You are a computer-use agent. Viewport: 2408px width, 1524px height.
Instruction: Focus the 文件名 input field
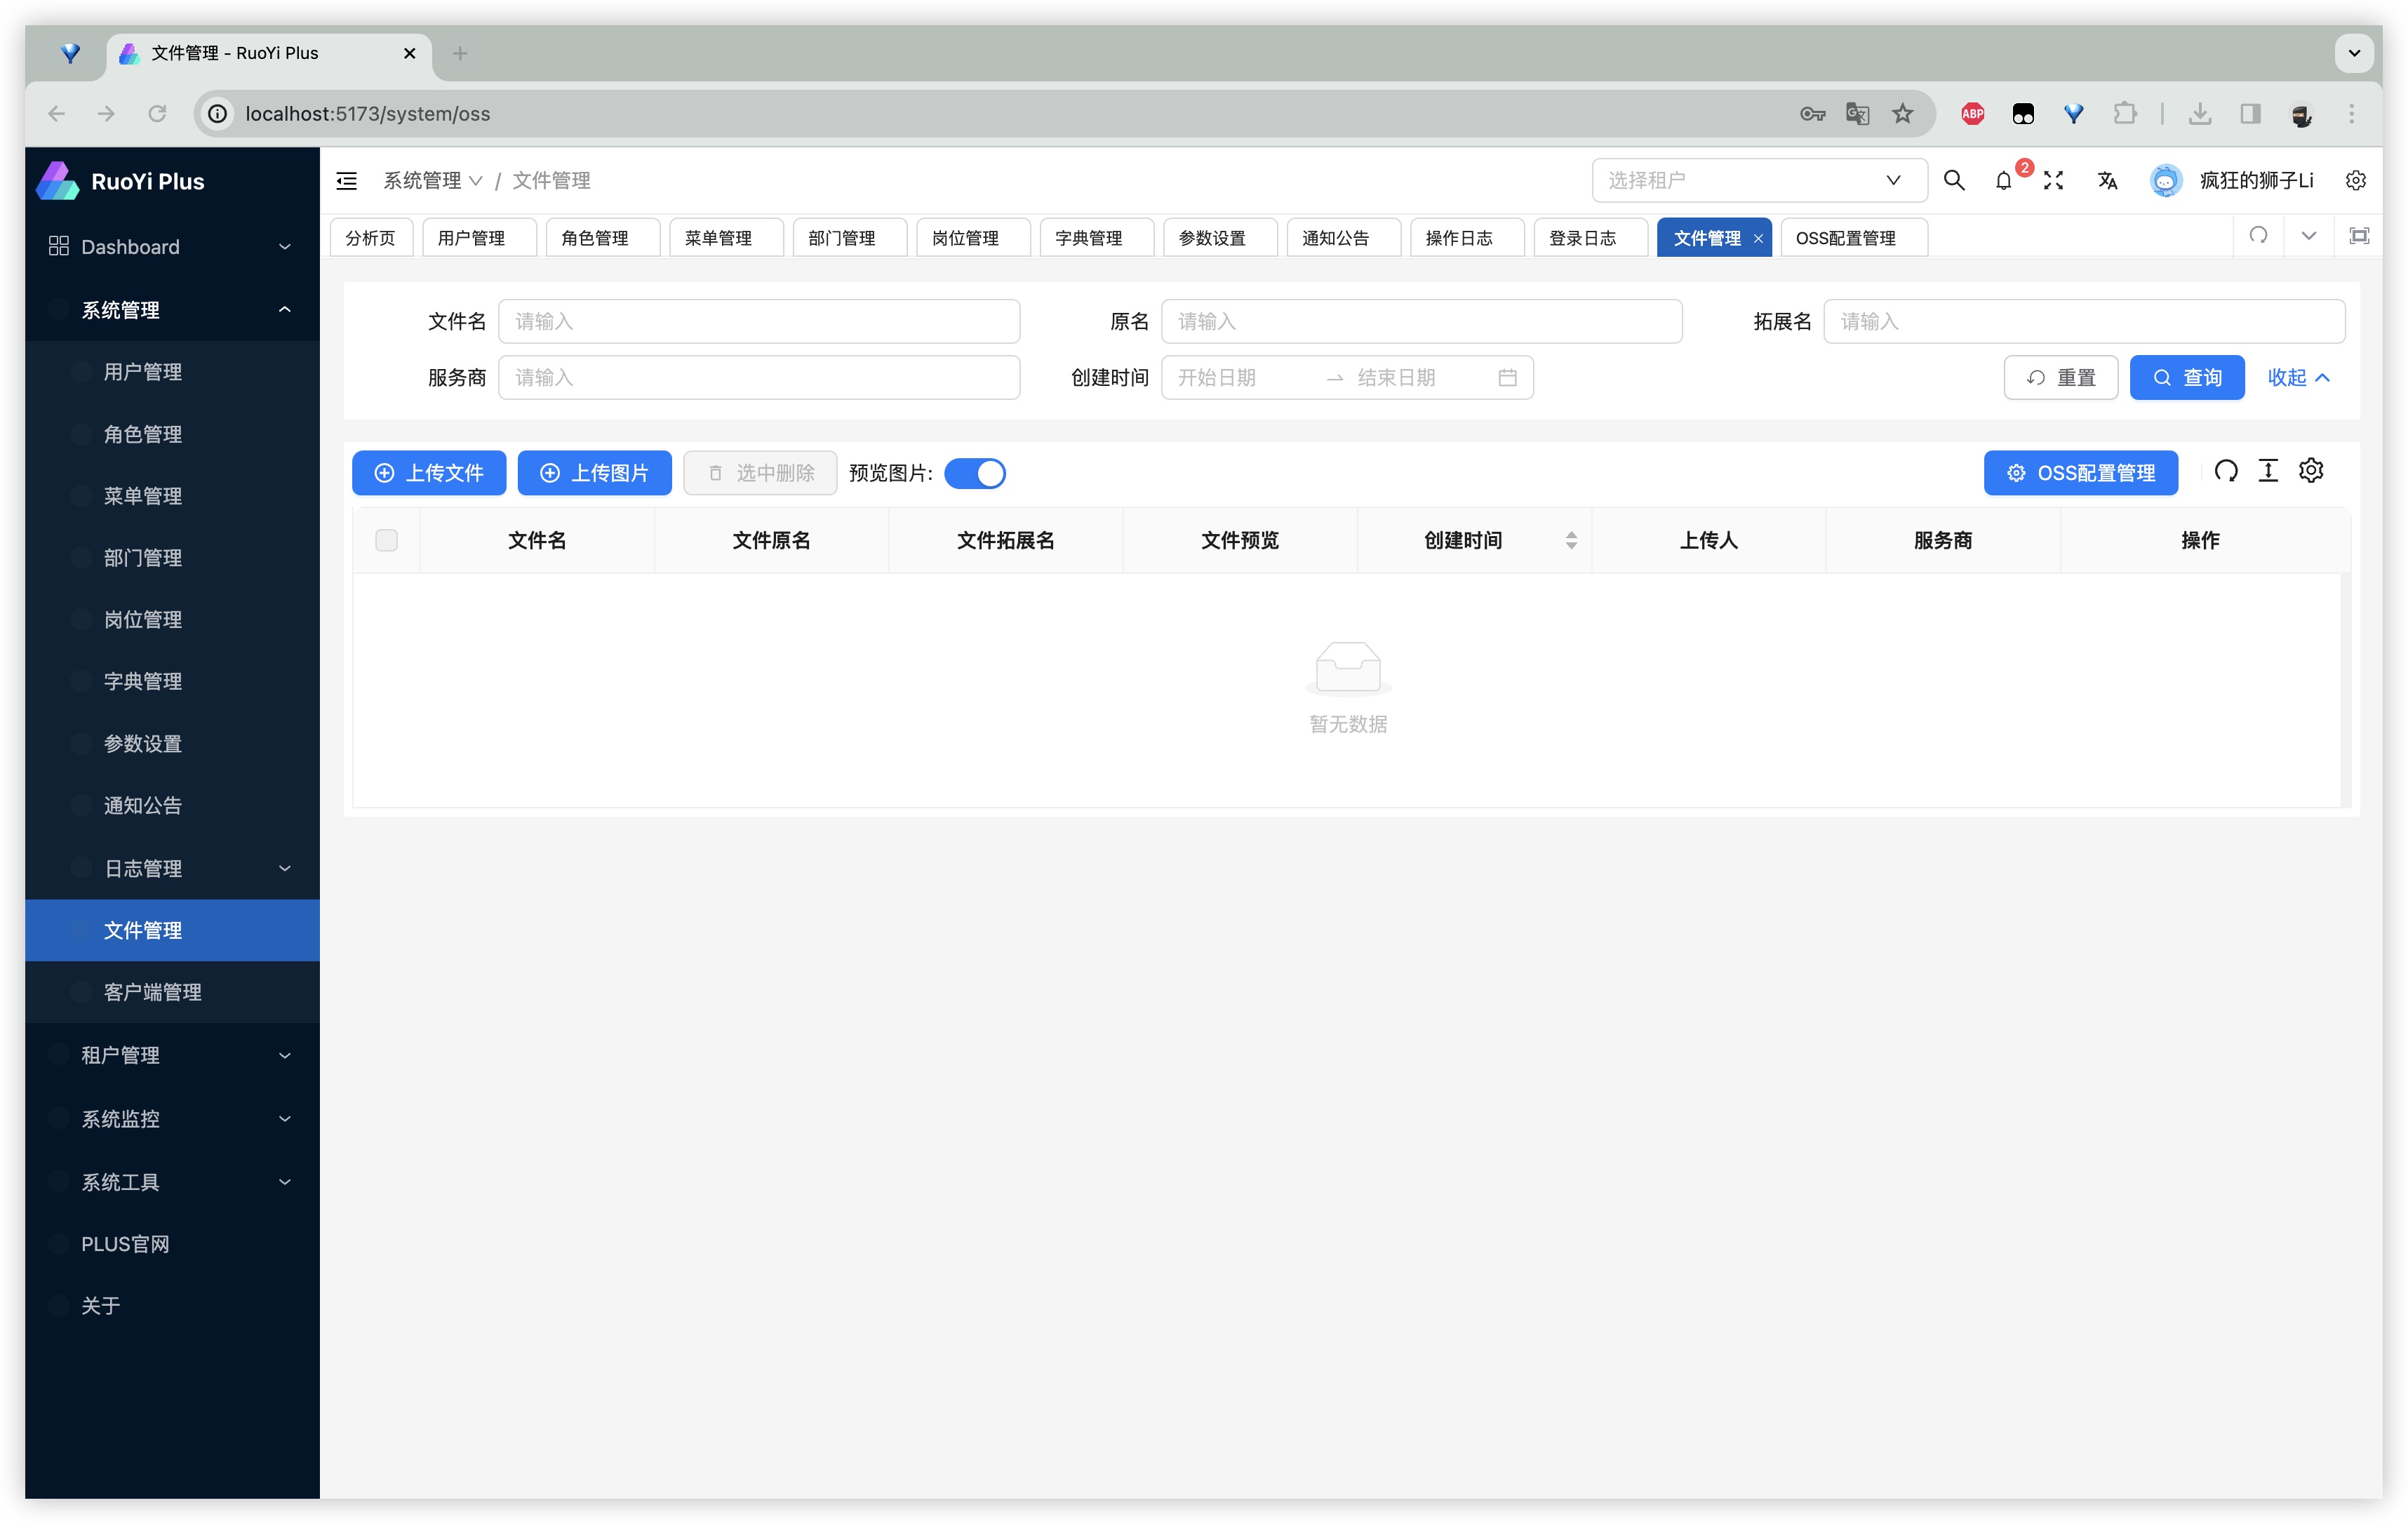[x=759, y=322]
